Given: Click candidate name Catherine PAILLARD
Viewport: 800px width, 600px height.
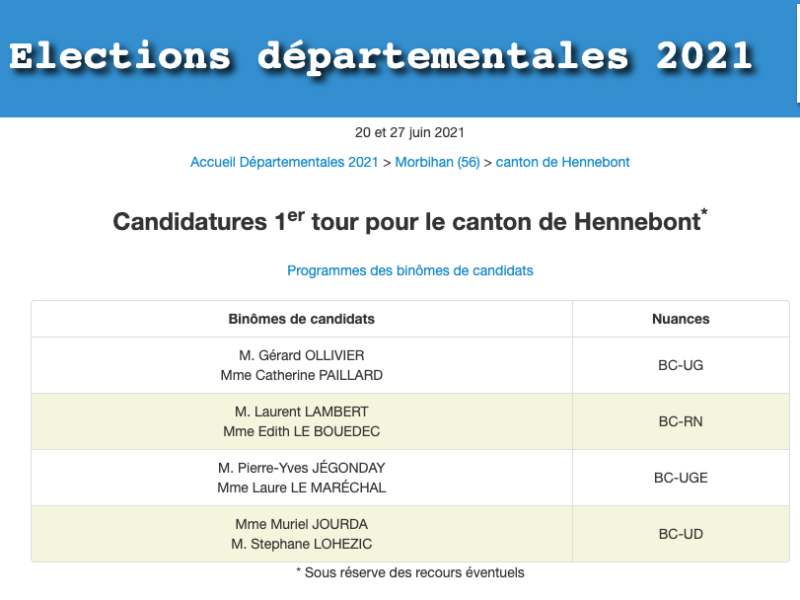Looking at the screenshot, I should (x=301, y=375).
